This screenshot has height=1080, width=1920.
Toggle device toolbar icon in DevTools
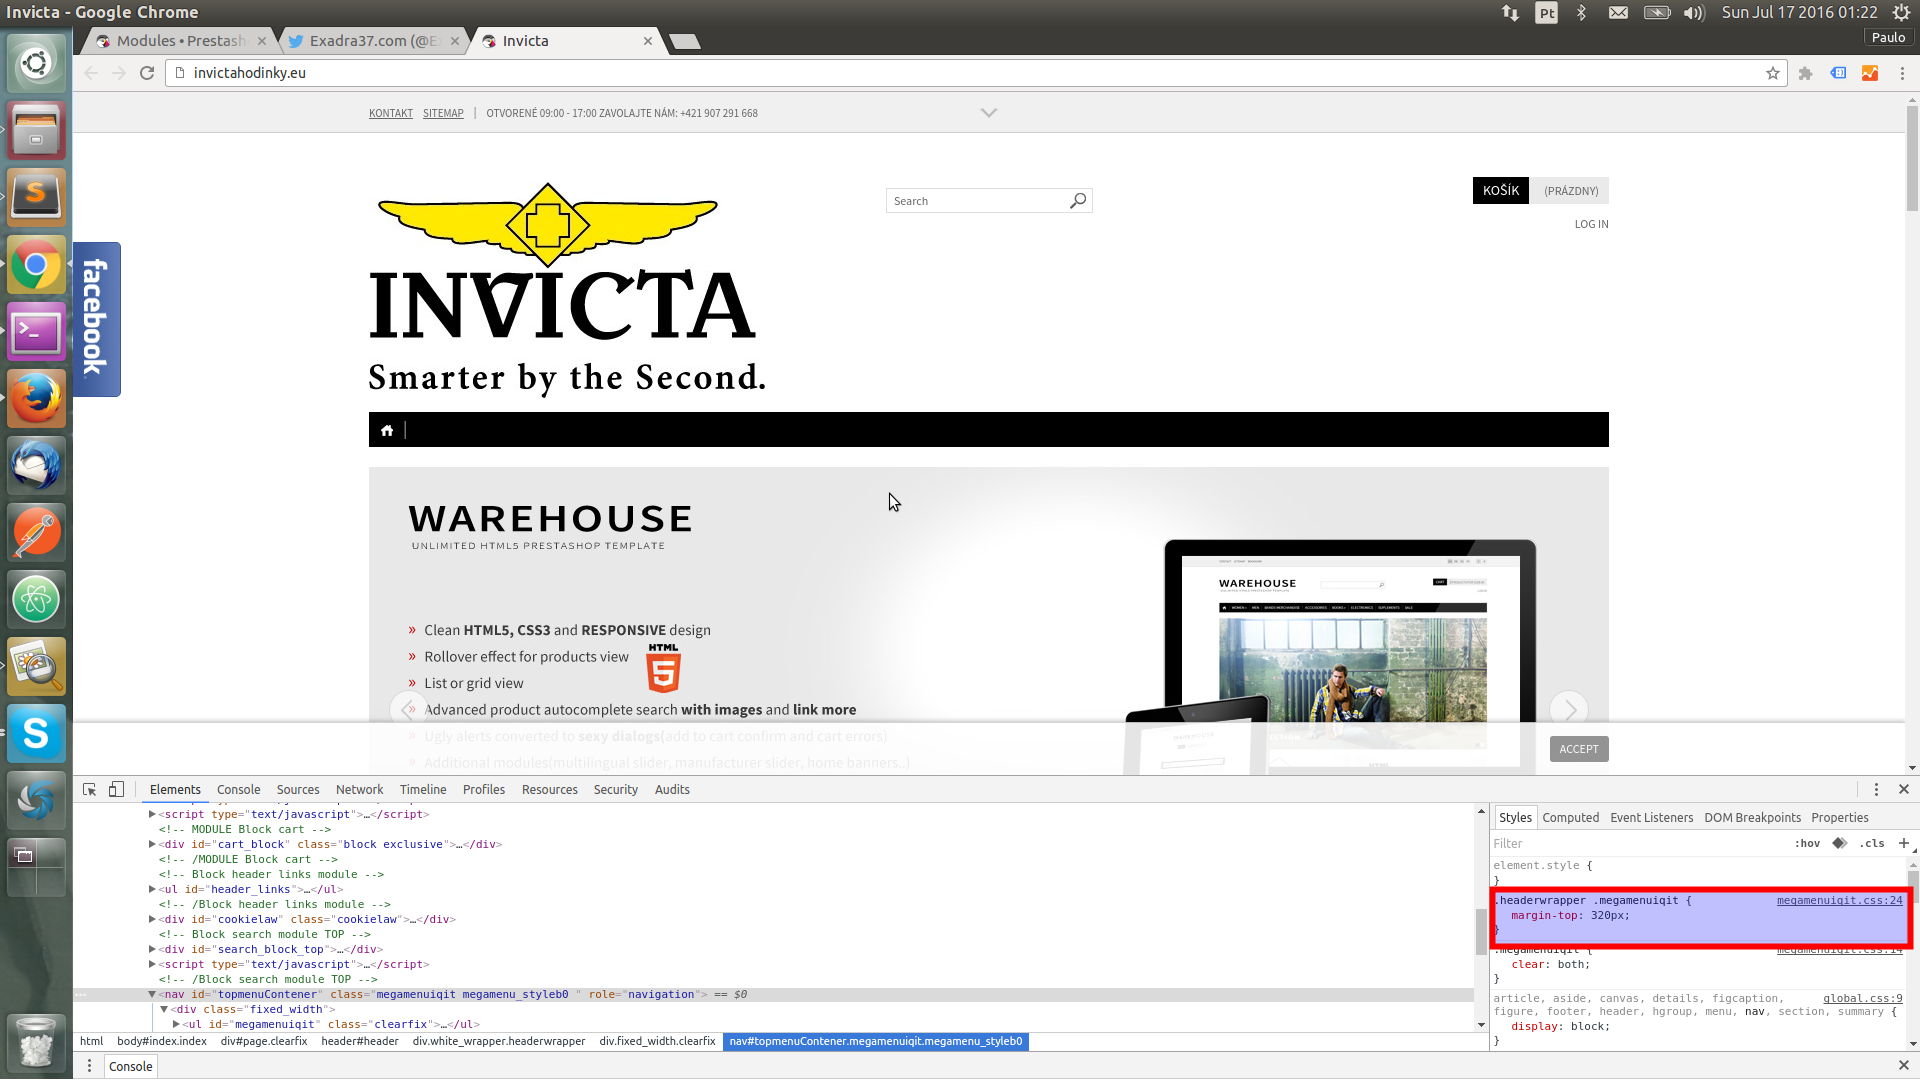coord(116,789)
